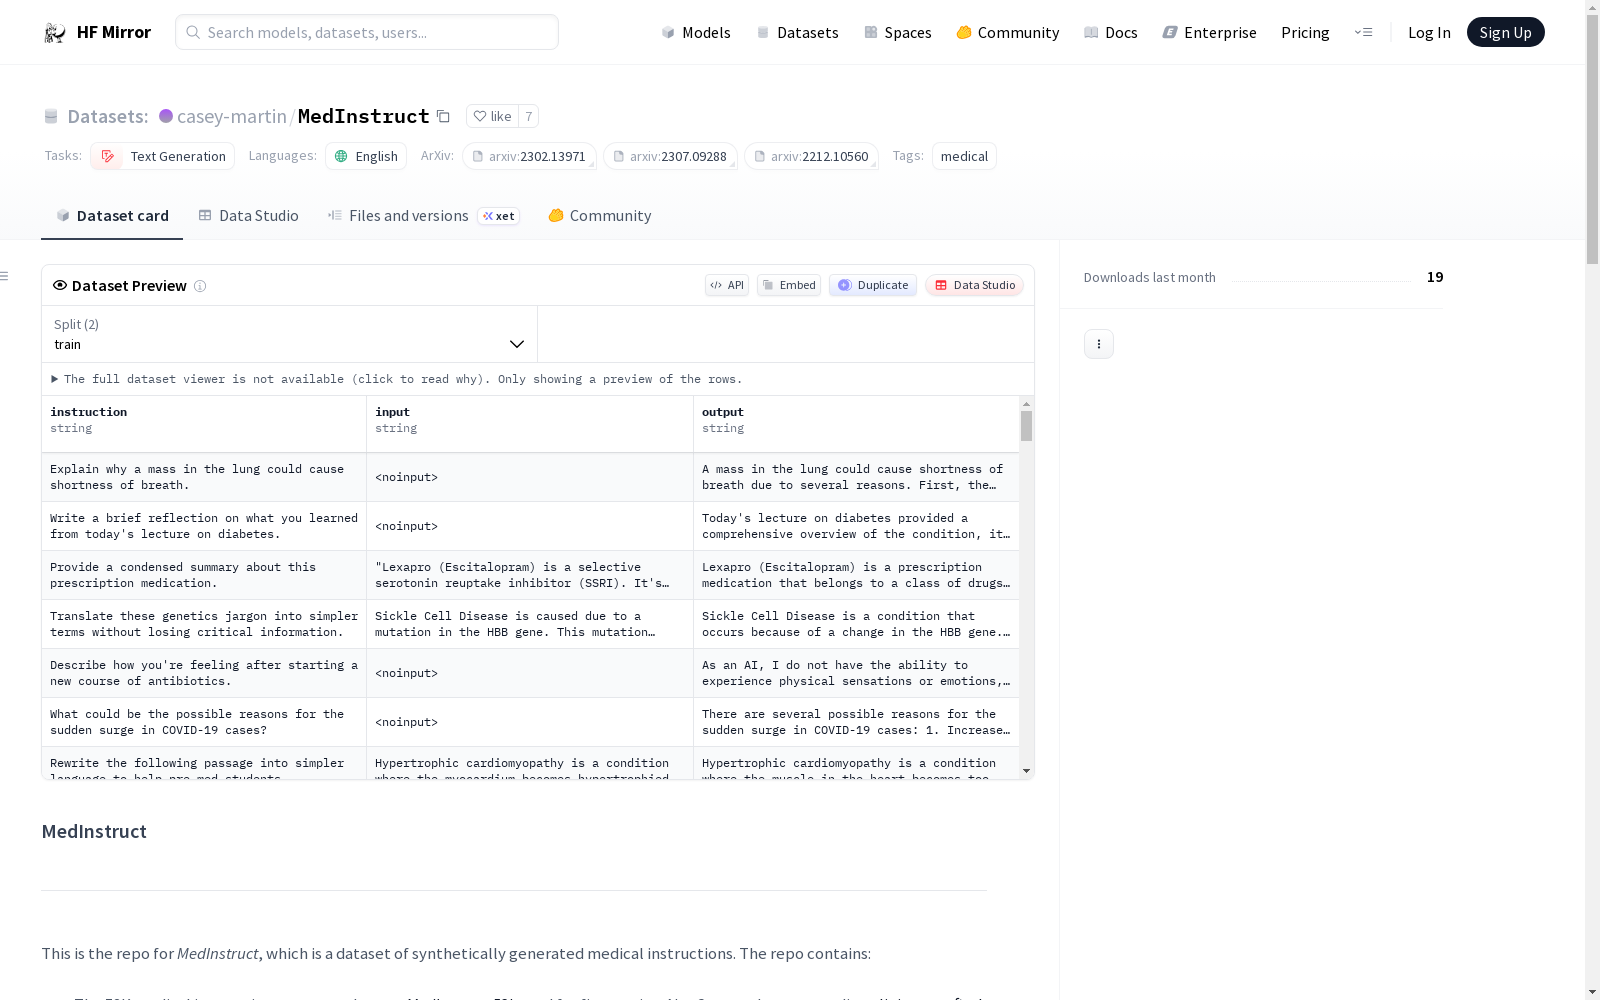Go to the Models page
Screen dimensions: 1600x1000
pyautogui.click(x=696, y=32)
